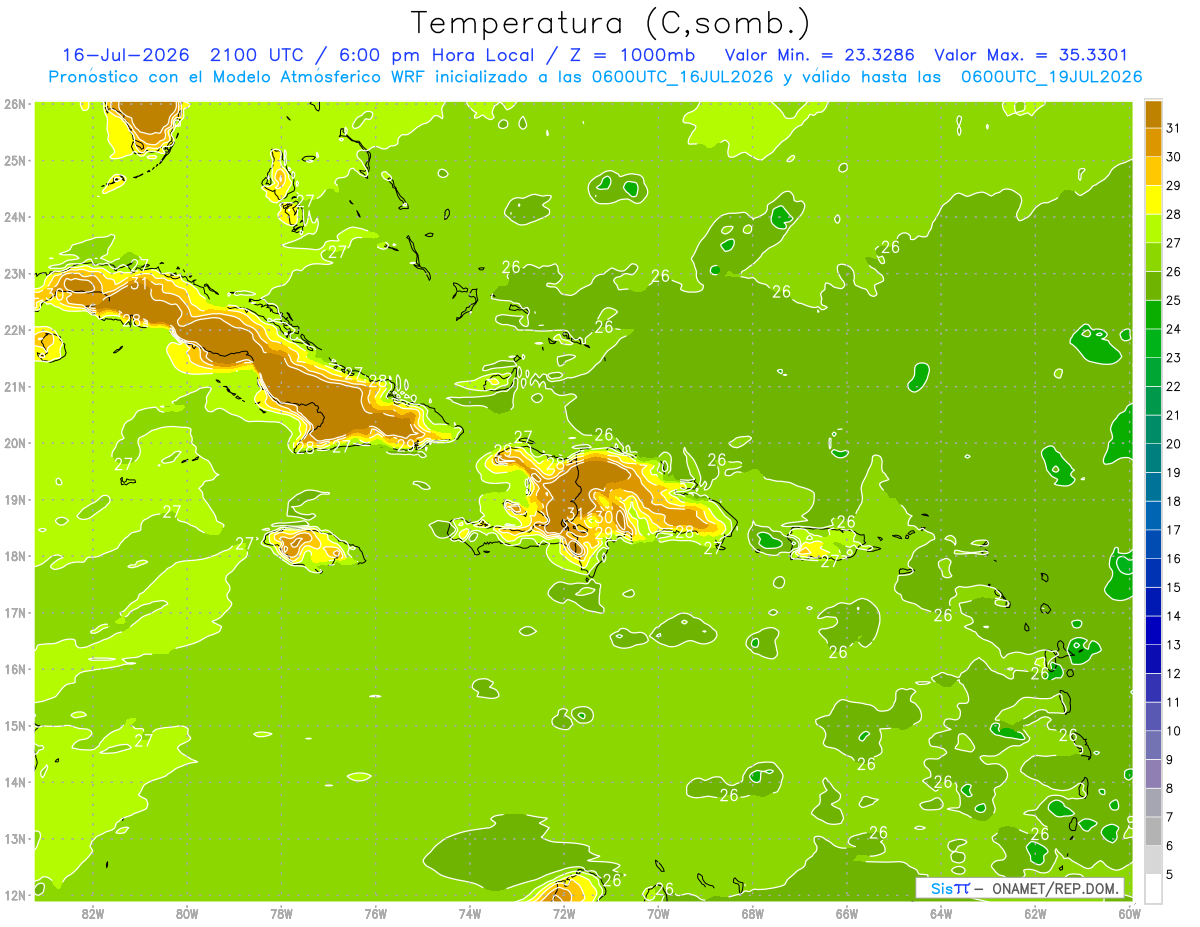Click the legend scale value 13

[1173, 645]
